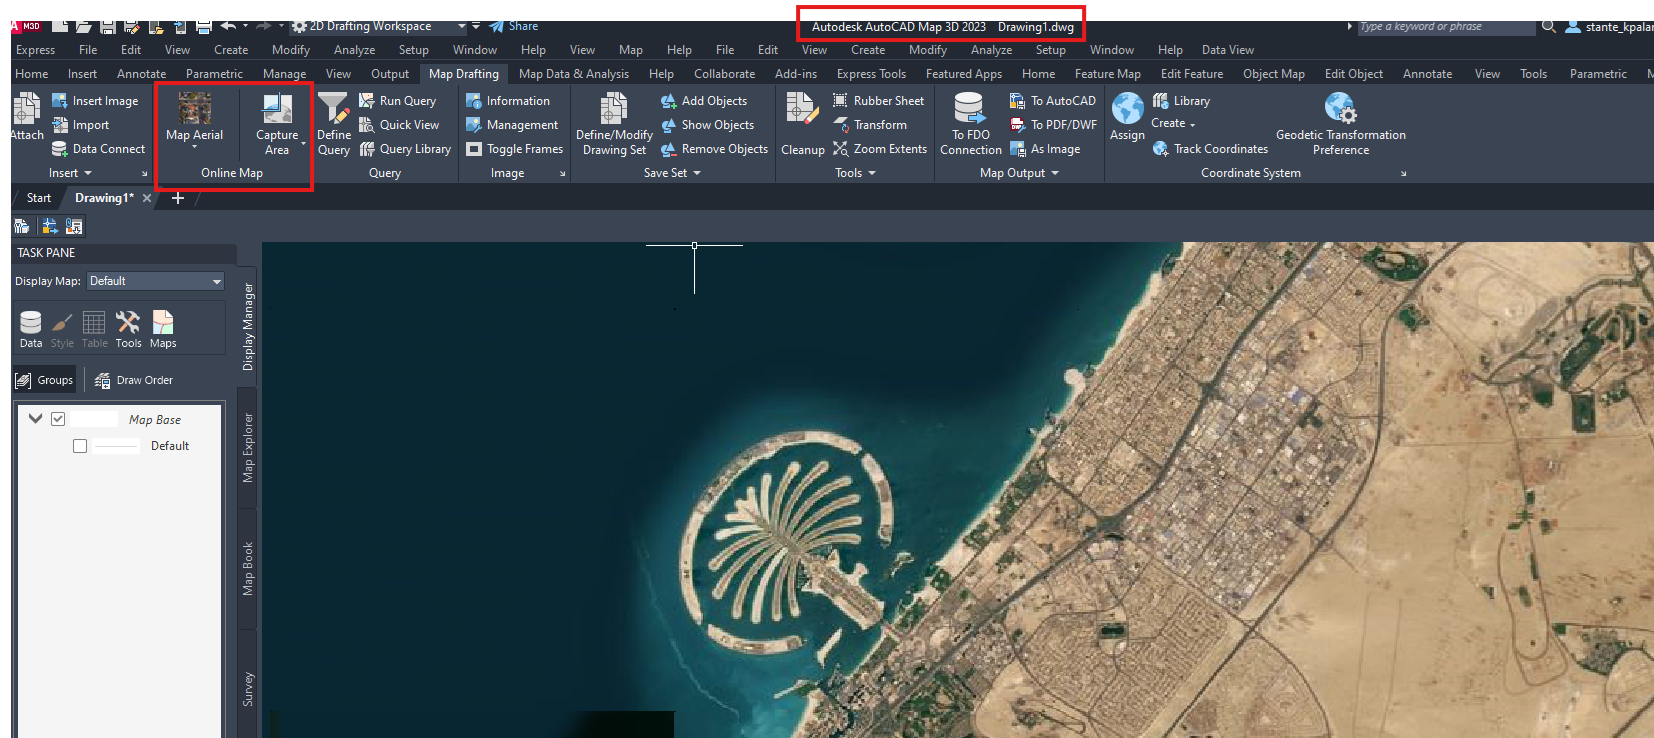
Task: Select Define Query tool
Action: (333, 124)
